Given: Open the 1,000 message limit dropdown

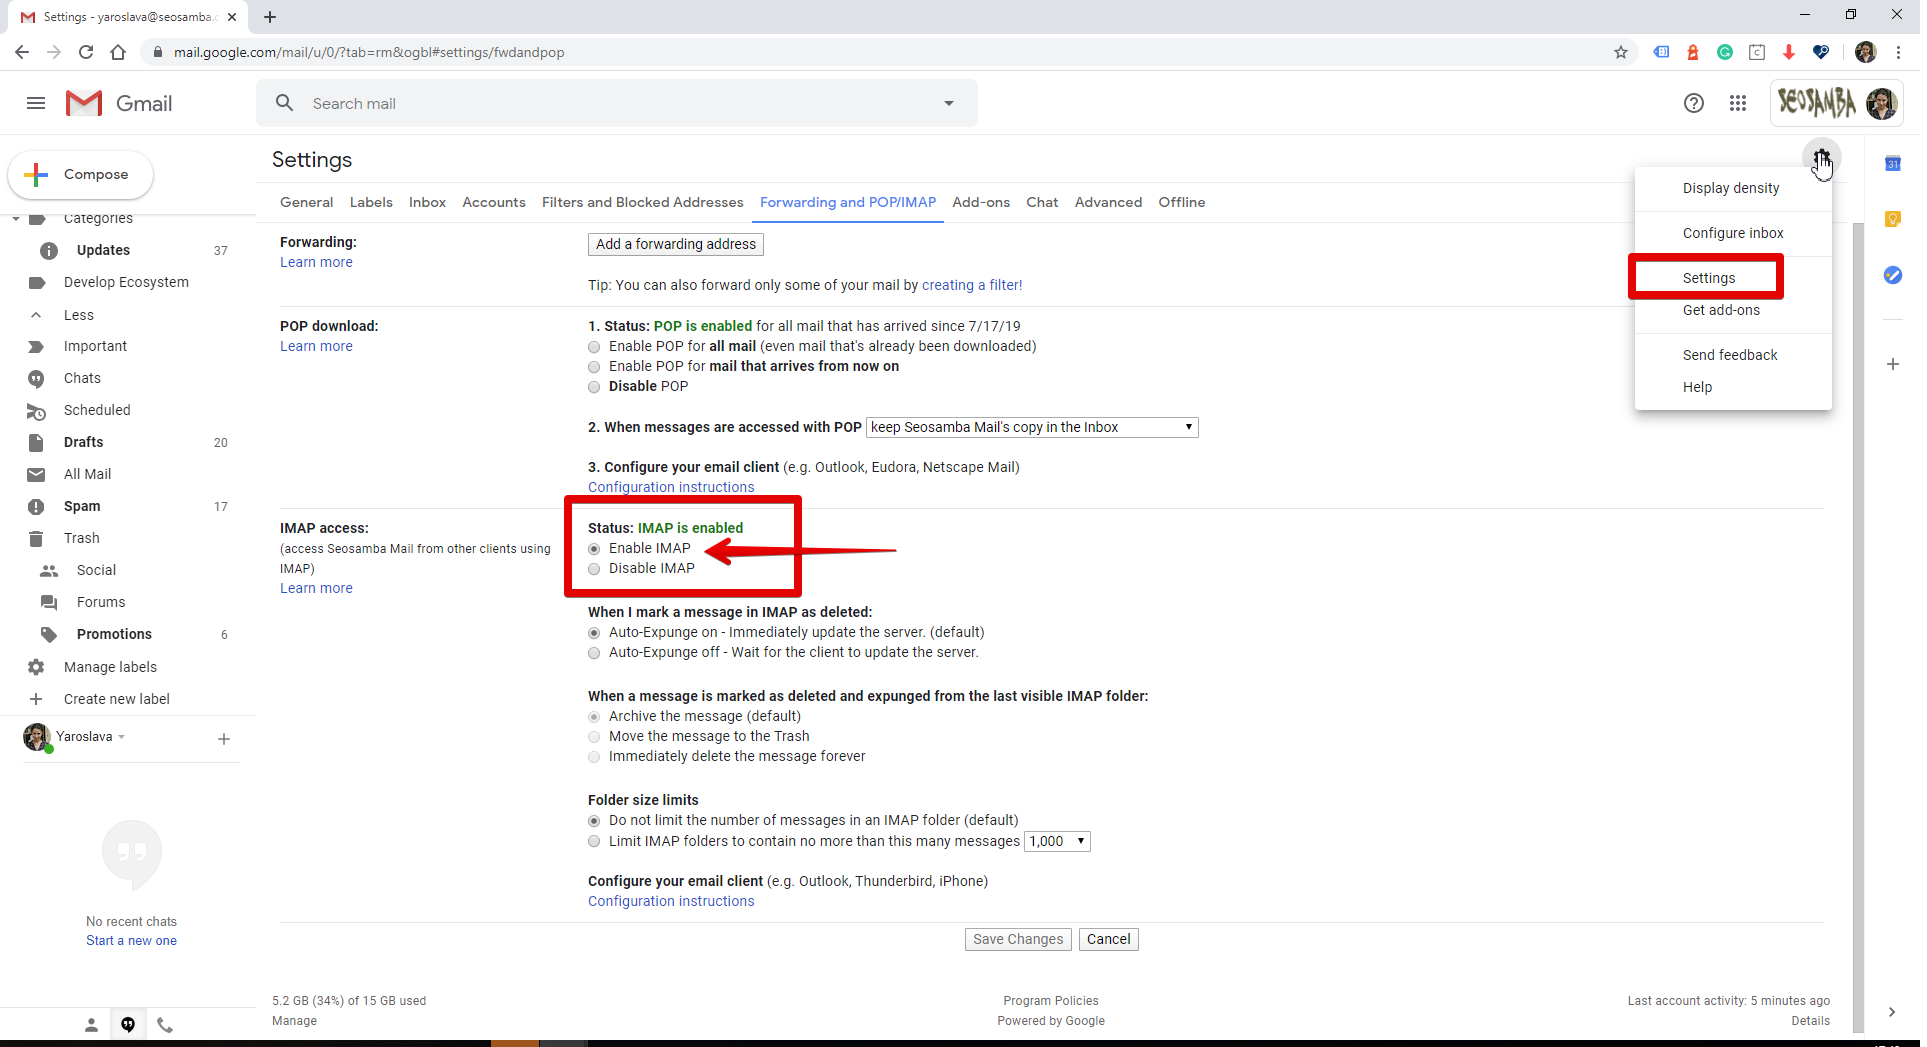Looking at the screenshot, I should (x=1057, y=841).
